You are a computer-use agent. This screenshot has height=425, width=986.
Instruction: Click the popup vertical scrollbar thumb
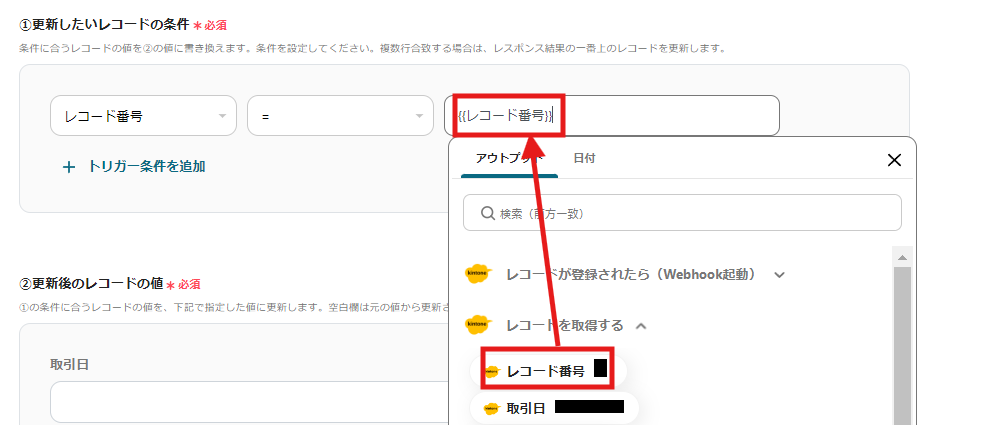[x=902, y=346]
